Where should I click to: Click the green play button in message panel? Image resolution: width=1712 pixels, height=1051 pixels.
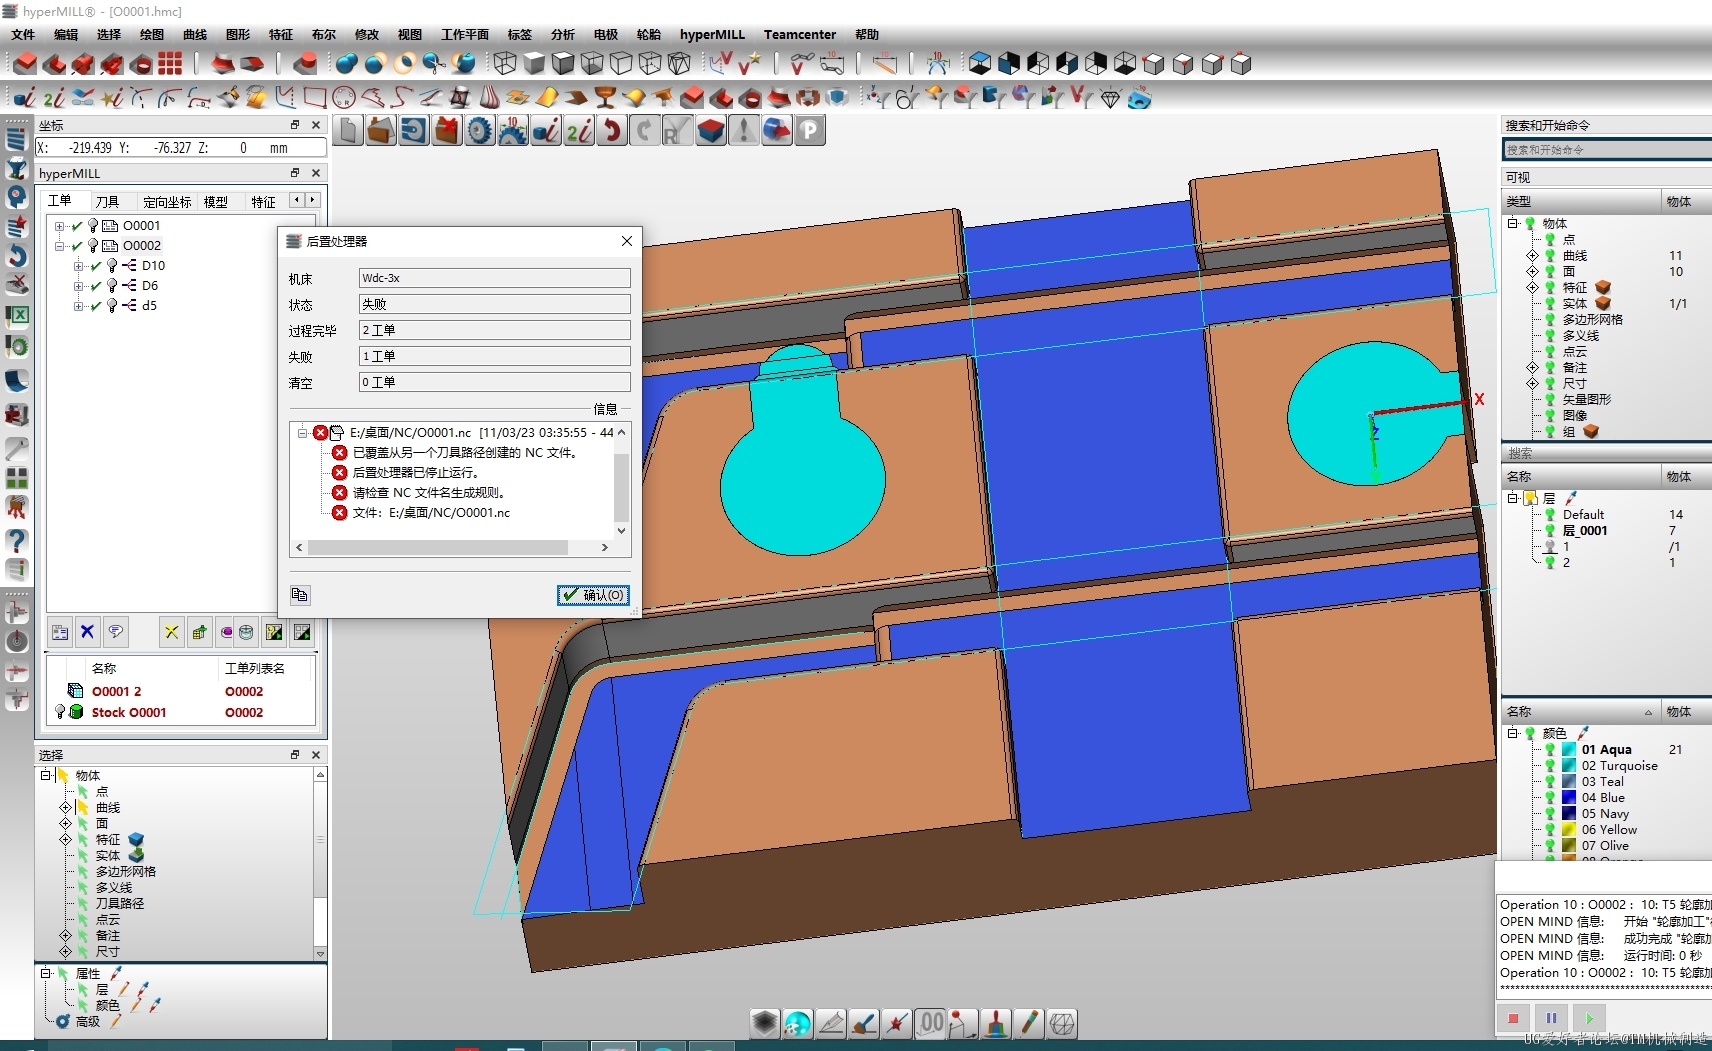click(x=1589, y=1018)
